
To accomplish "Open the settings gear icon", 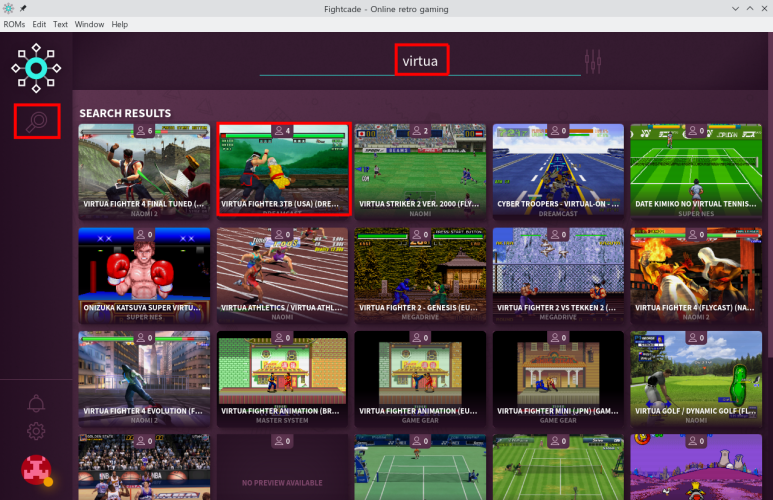I will tap(36, 431).
